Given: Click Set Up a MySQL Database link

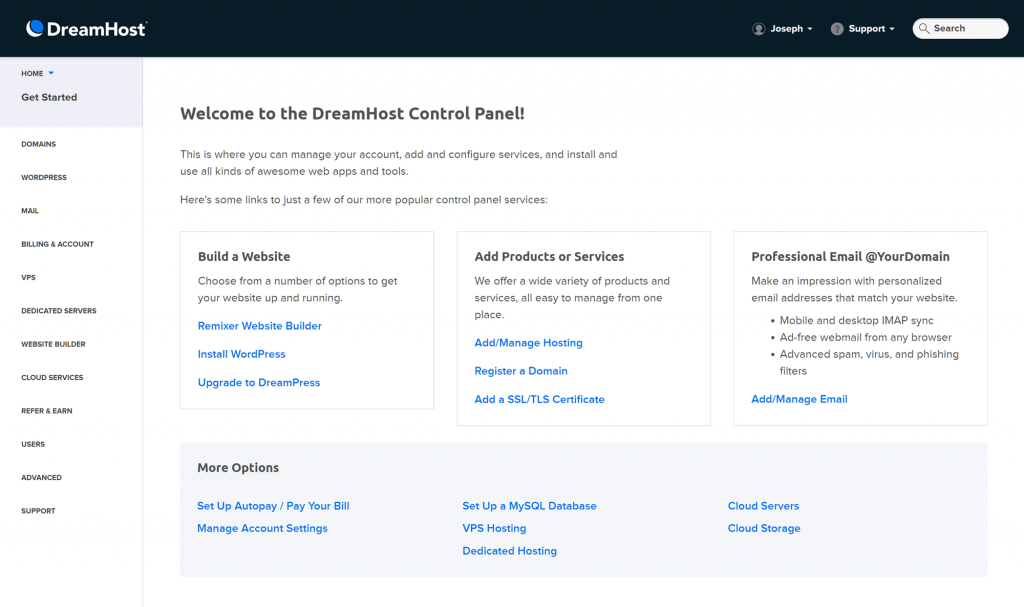Looking at the screenshot, I should [x=530, y=506].
